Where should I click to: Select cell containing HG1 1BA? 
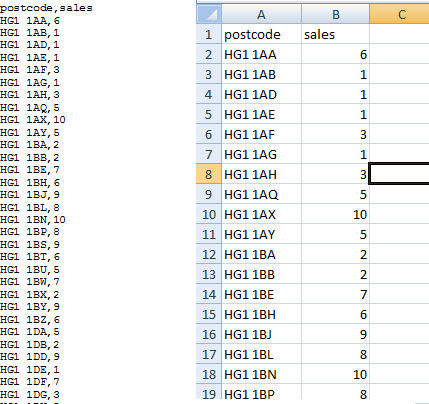pos(261,254)
